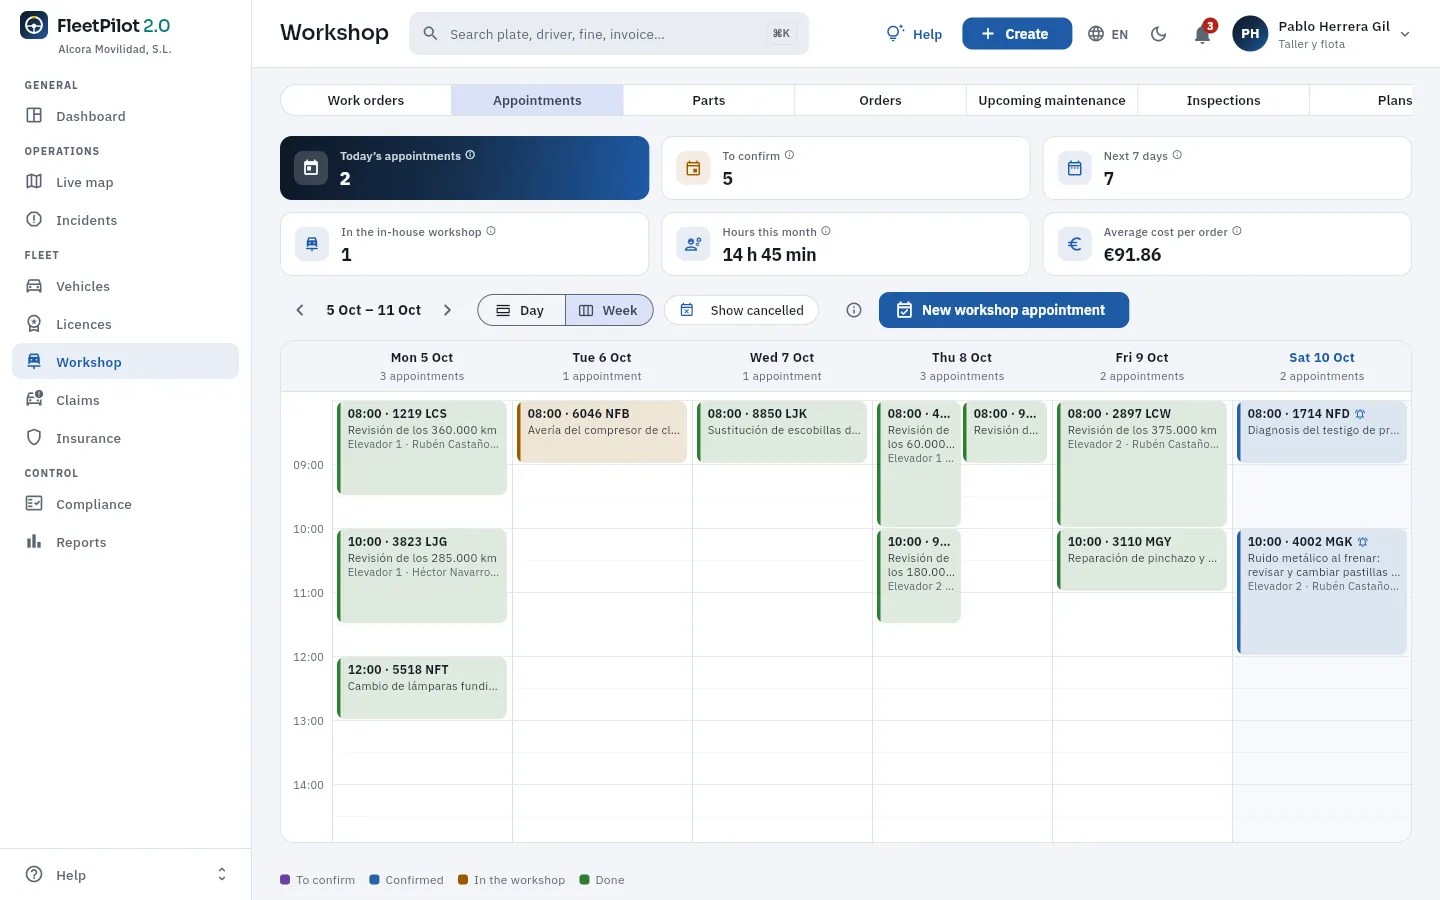Switch to Parts tab

click(x=709, y=100)
